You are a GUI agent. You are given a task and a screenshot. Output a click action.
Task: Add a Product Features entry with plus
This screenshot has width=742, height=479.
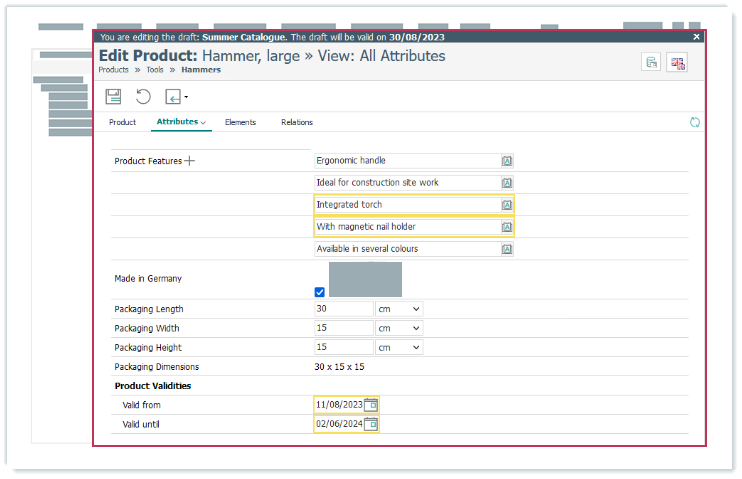[x=190, y=161]
